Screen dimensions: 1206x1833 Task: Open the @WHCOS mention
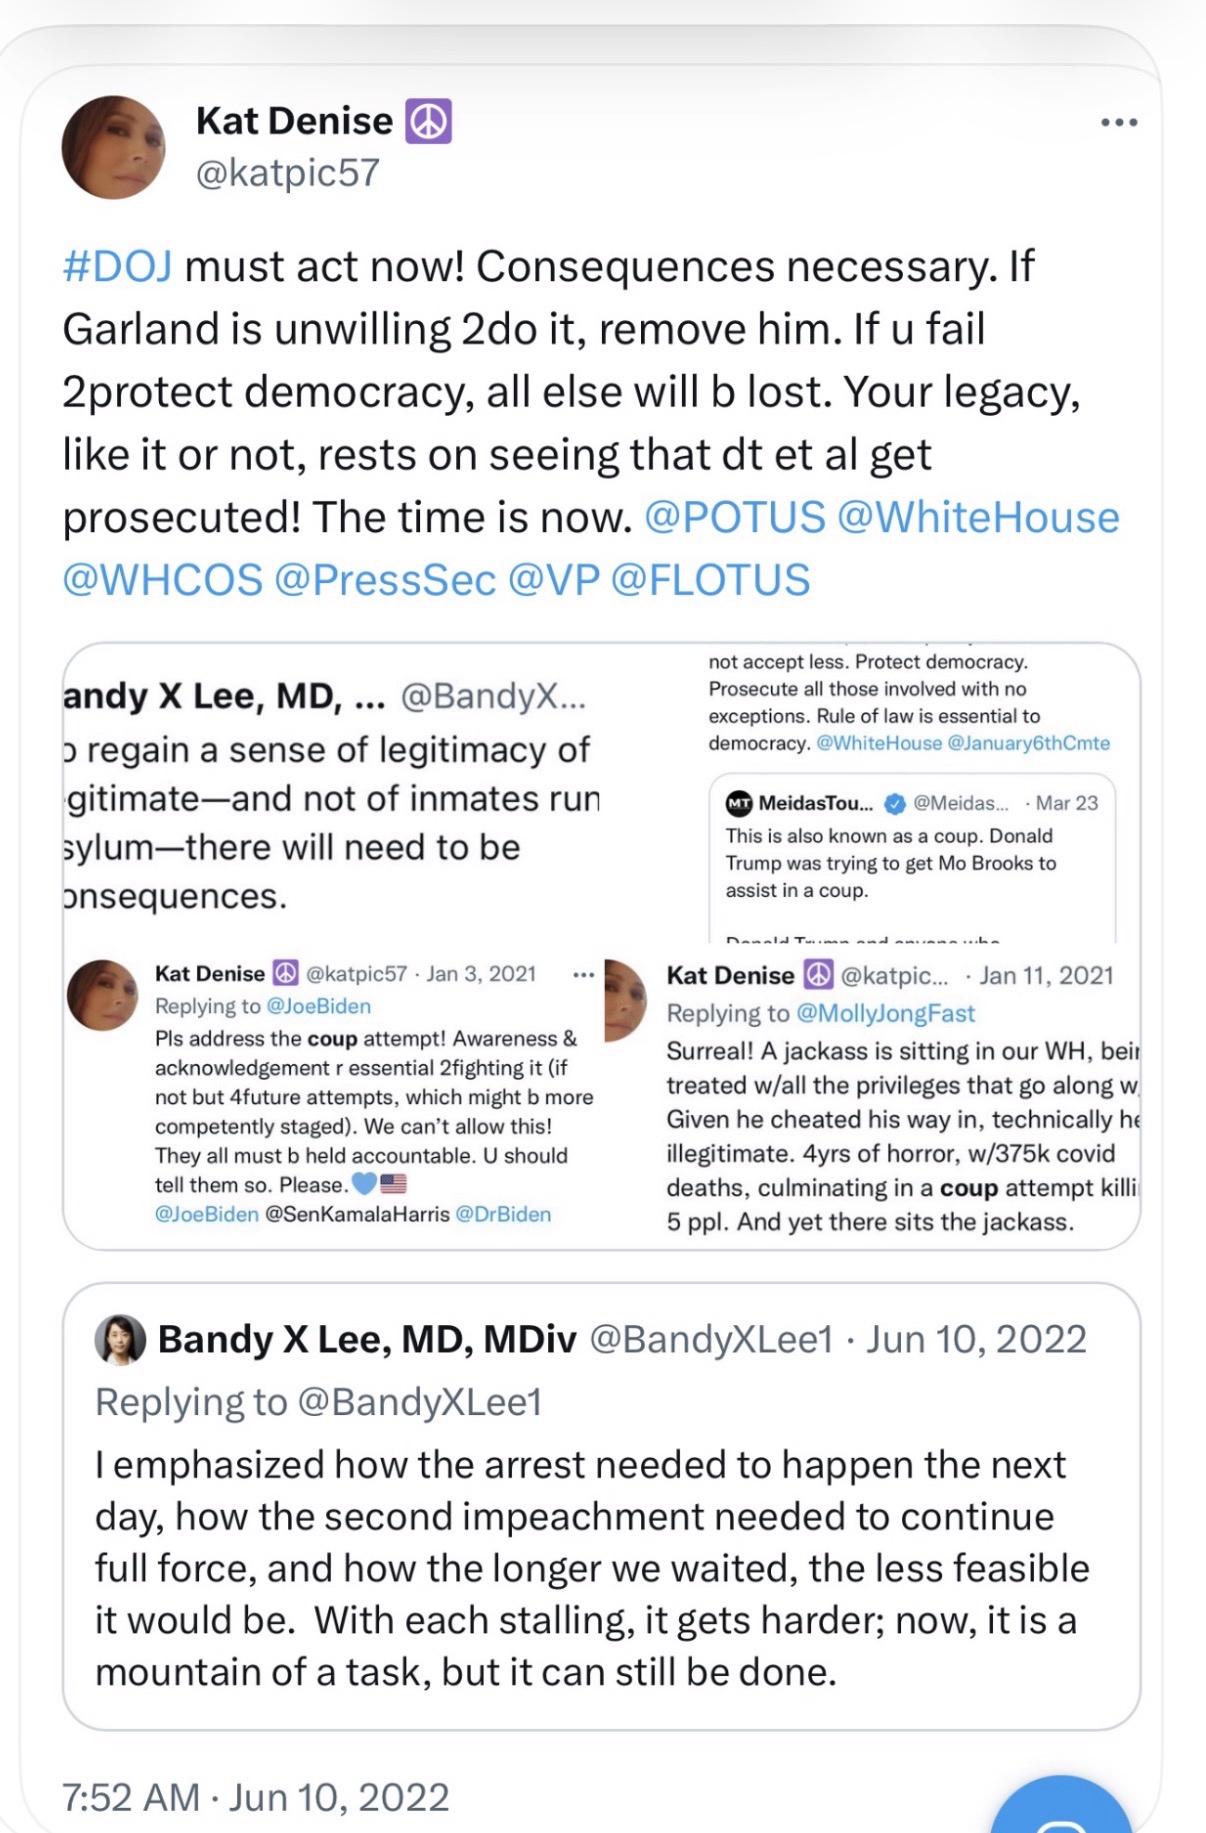point(162,581)
